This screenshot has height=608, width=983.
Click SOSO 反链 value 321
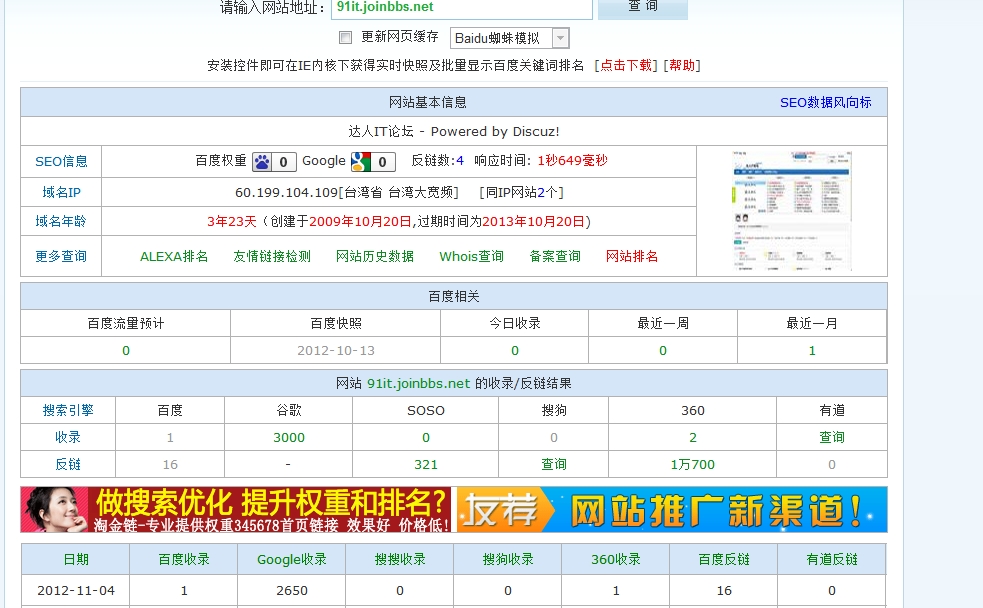pos(426,464)
